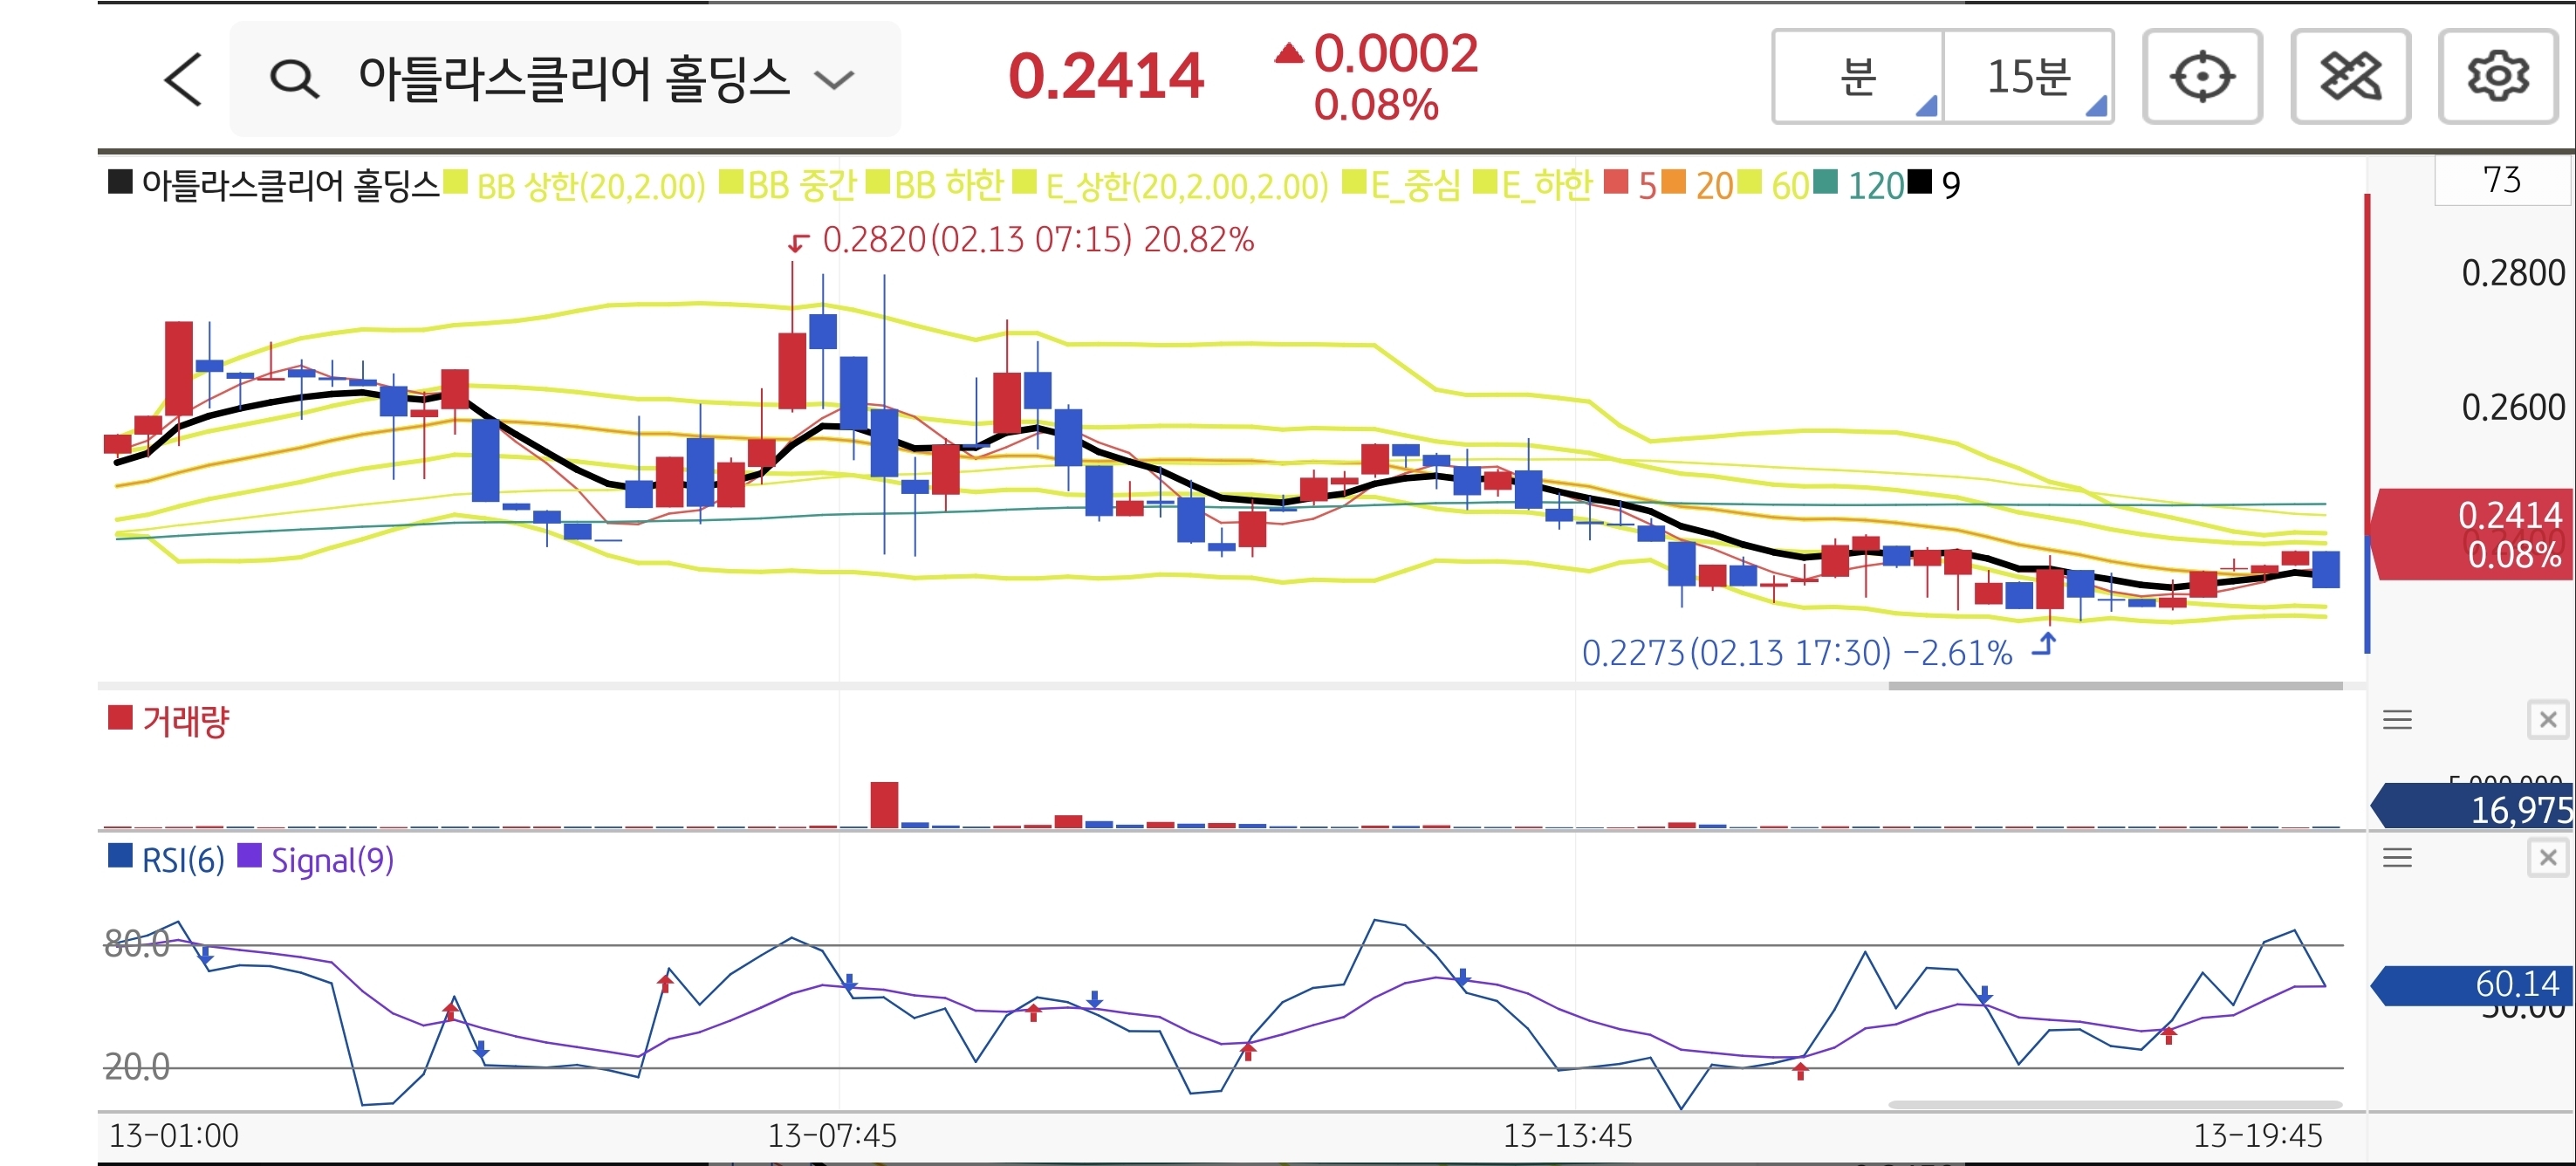This screenshot has height=1166, width=2576.
Task: Open RSI panel hamburger menu
Action: [x=2397, y=858]
